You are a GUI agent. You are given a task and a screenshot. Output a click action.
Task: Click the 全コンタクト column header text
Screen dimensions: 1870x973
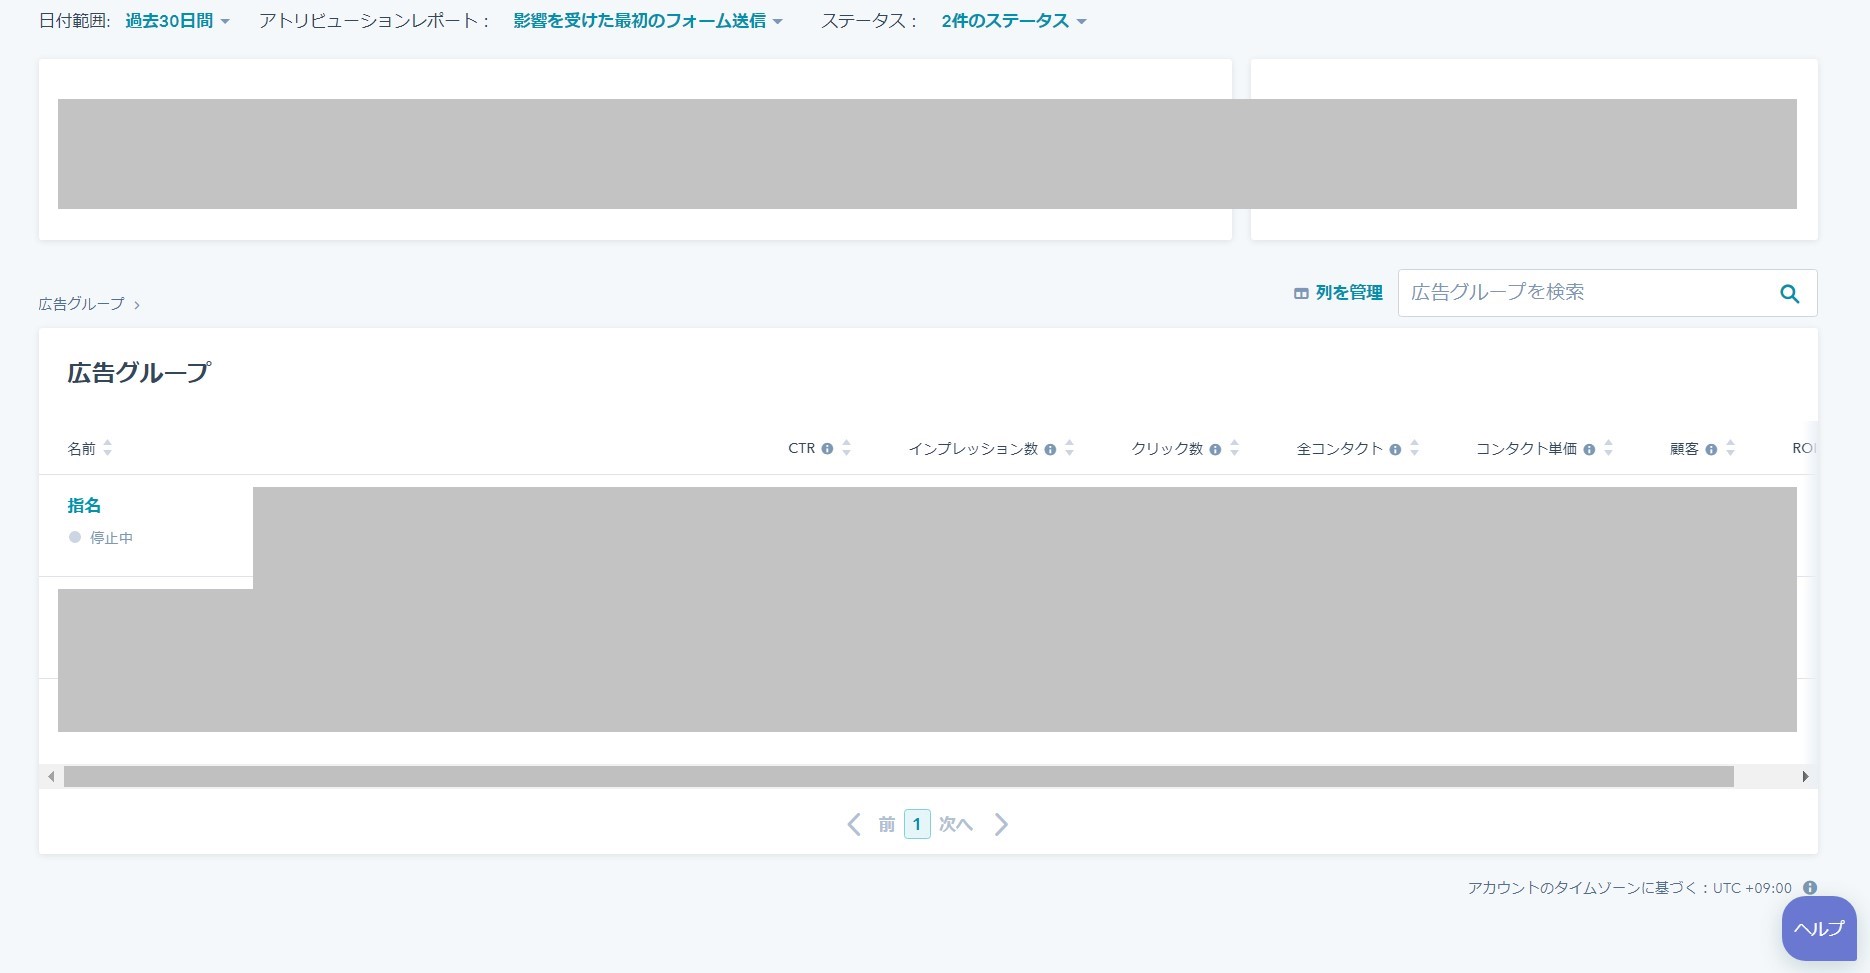click(1340, 449)
